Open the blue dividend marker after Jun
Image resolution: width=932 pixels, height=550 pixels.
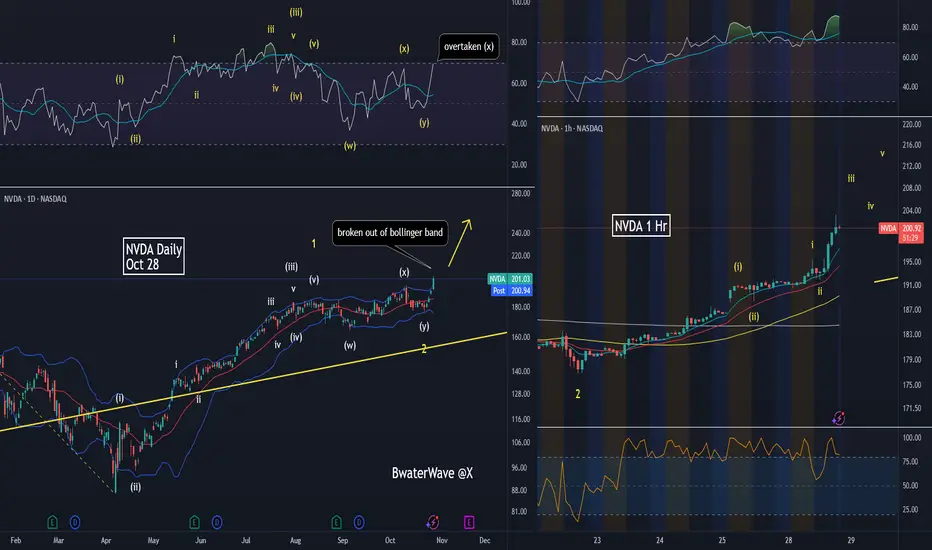point(217,523)
